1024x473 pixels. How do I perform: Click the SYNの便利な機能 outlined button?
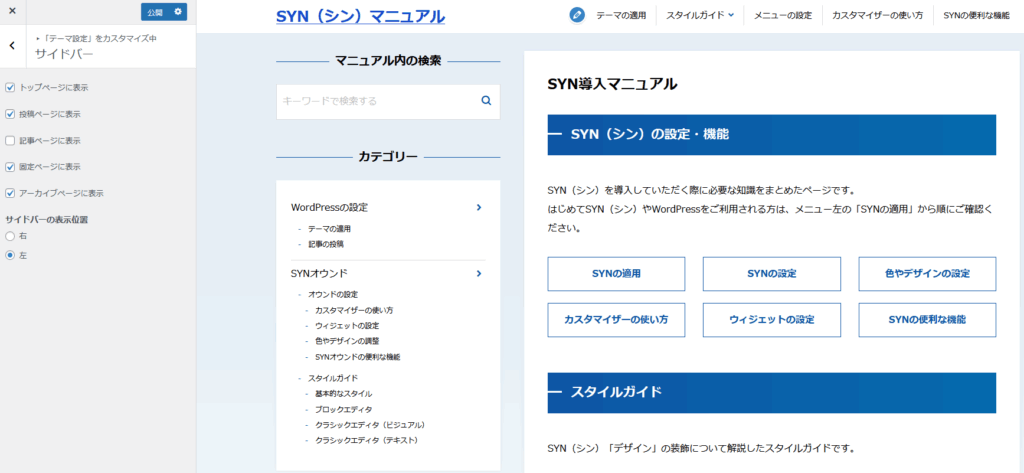(927, 320)
